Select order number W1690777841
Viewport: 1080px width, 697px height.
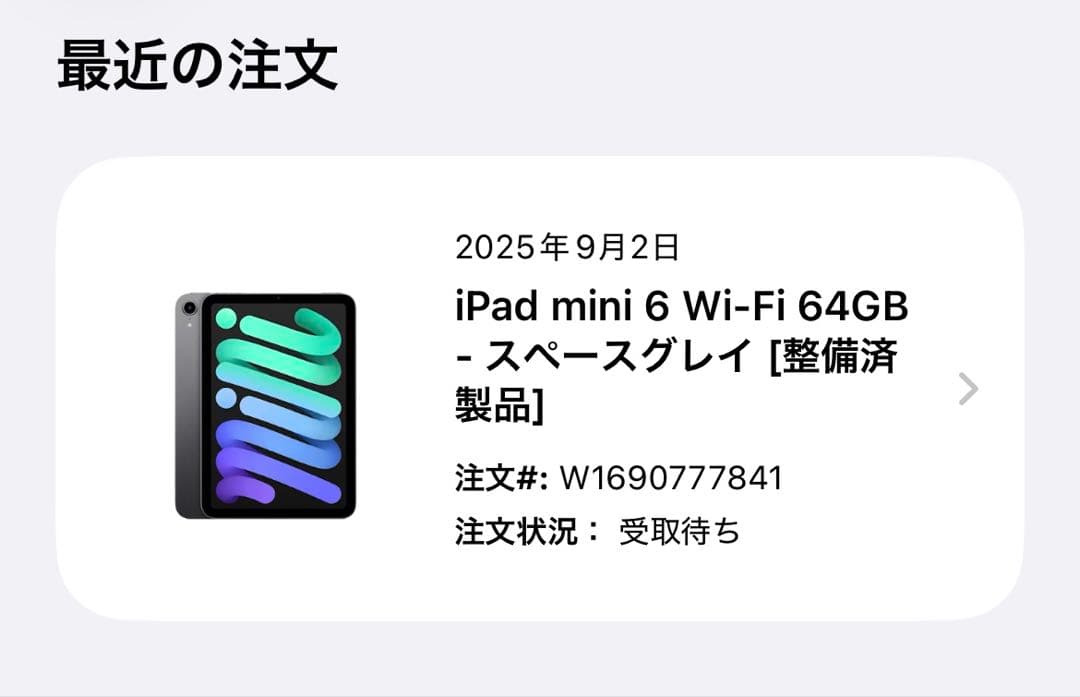click(x=671, y=478)
